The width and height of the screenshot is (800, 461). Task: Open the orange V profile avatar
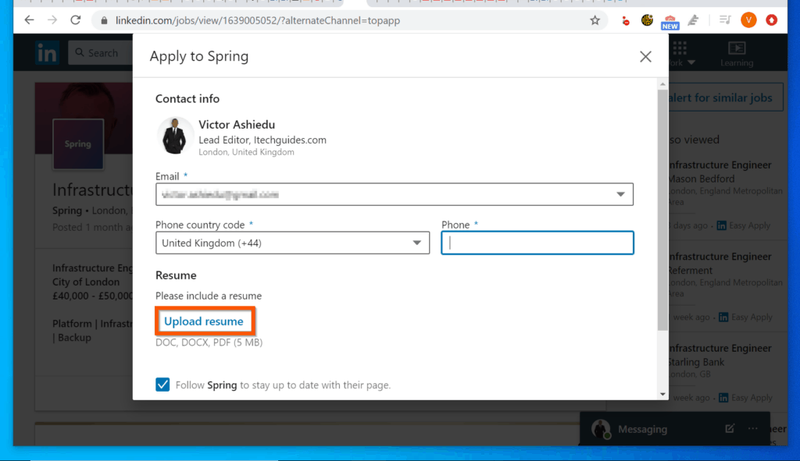pos(748,20)
